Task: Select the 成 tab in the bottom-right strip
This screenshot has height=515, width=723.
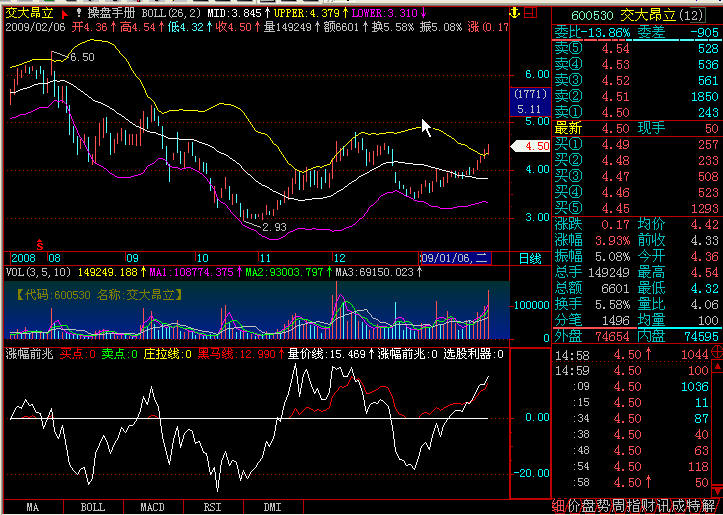Action: [680, 506]
